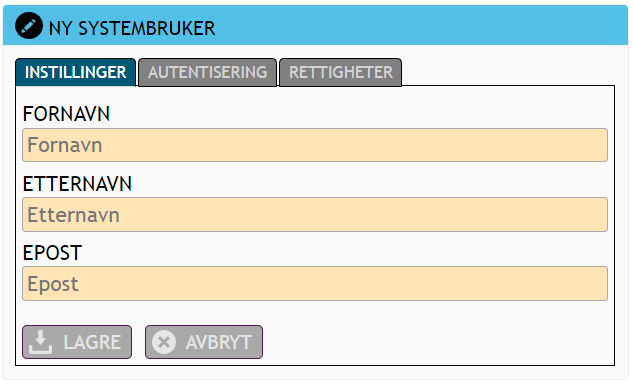This screenshot has height=386, width=633.
Task: Switch to the AUTENTISERING tab
Action: click(208, 72)
